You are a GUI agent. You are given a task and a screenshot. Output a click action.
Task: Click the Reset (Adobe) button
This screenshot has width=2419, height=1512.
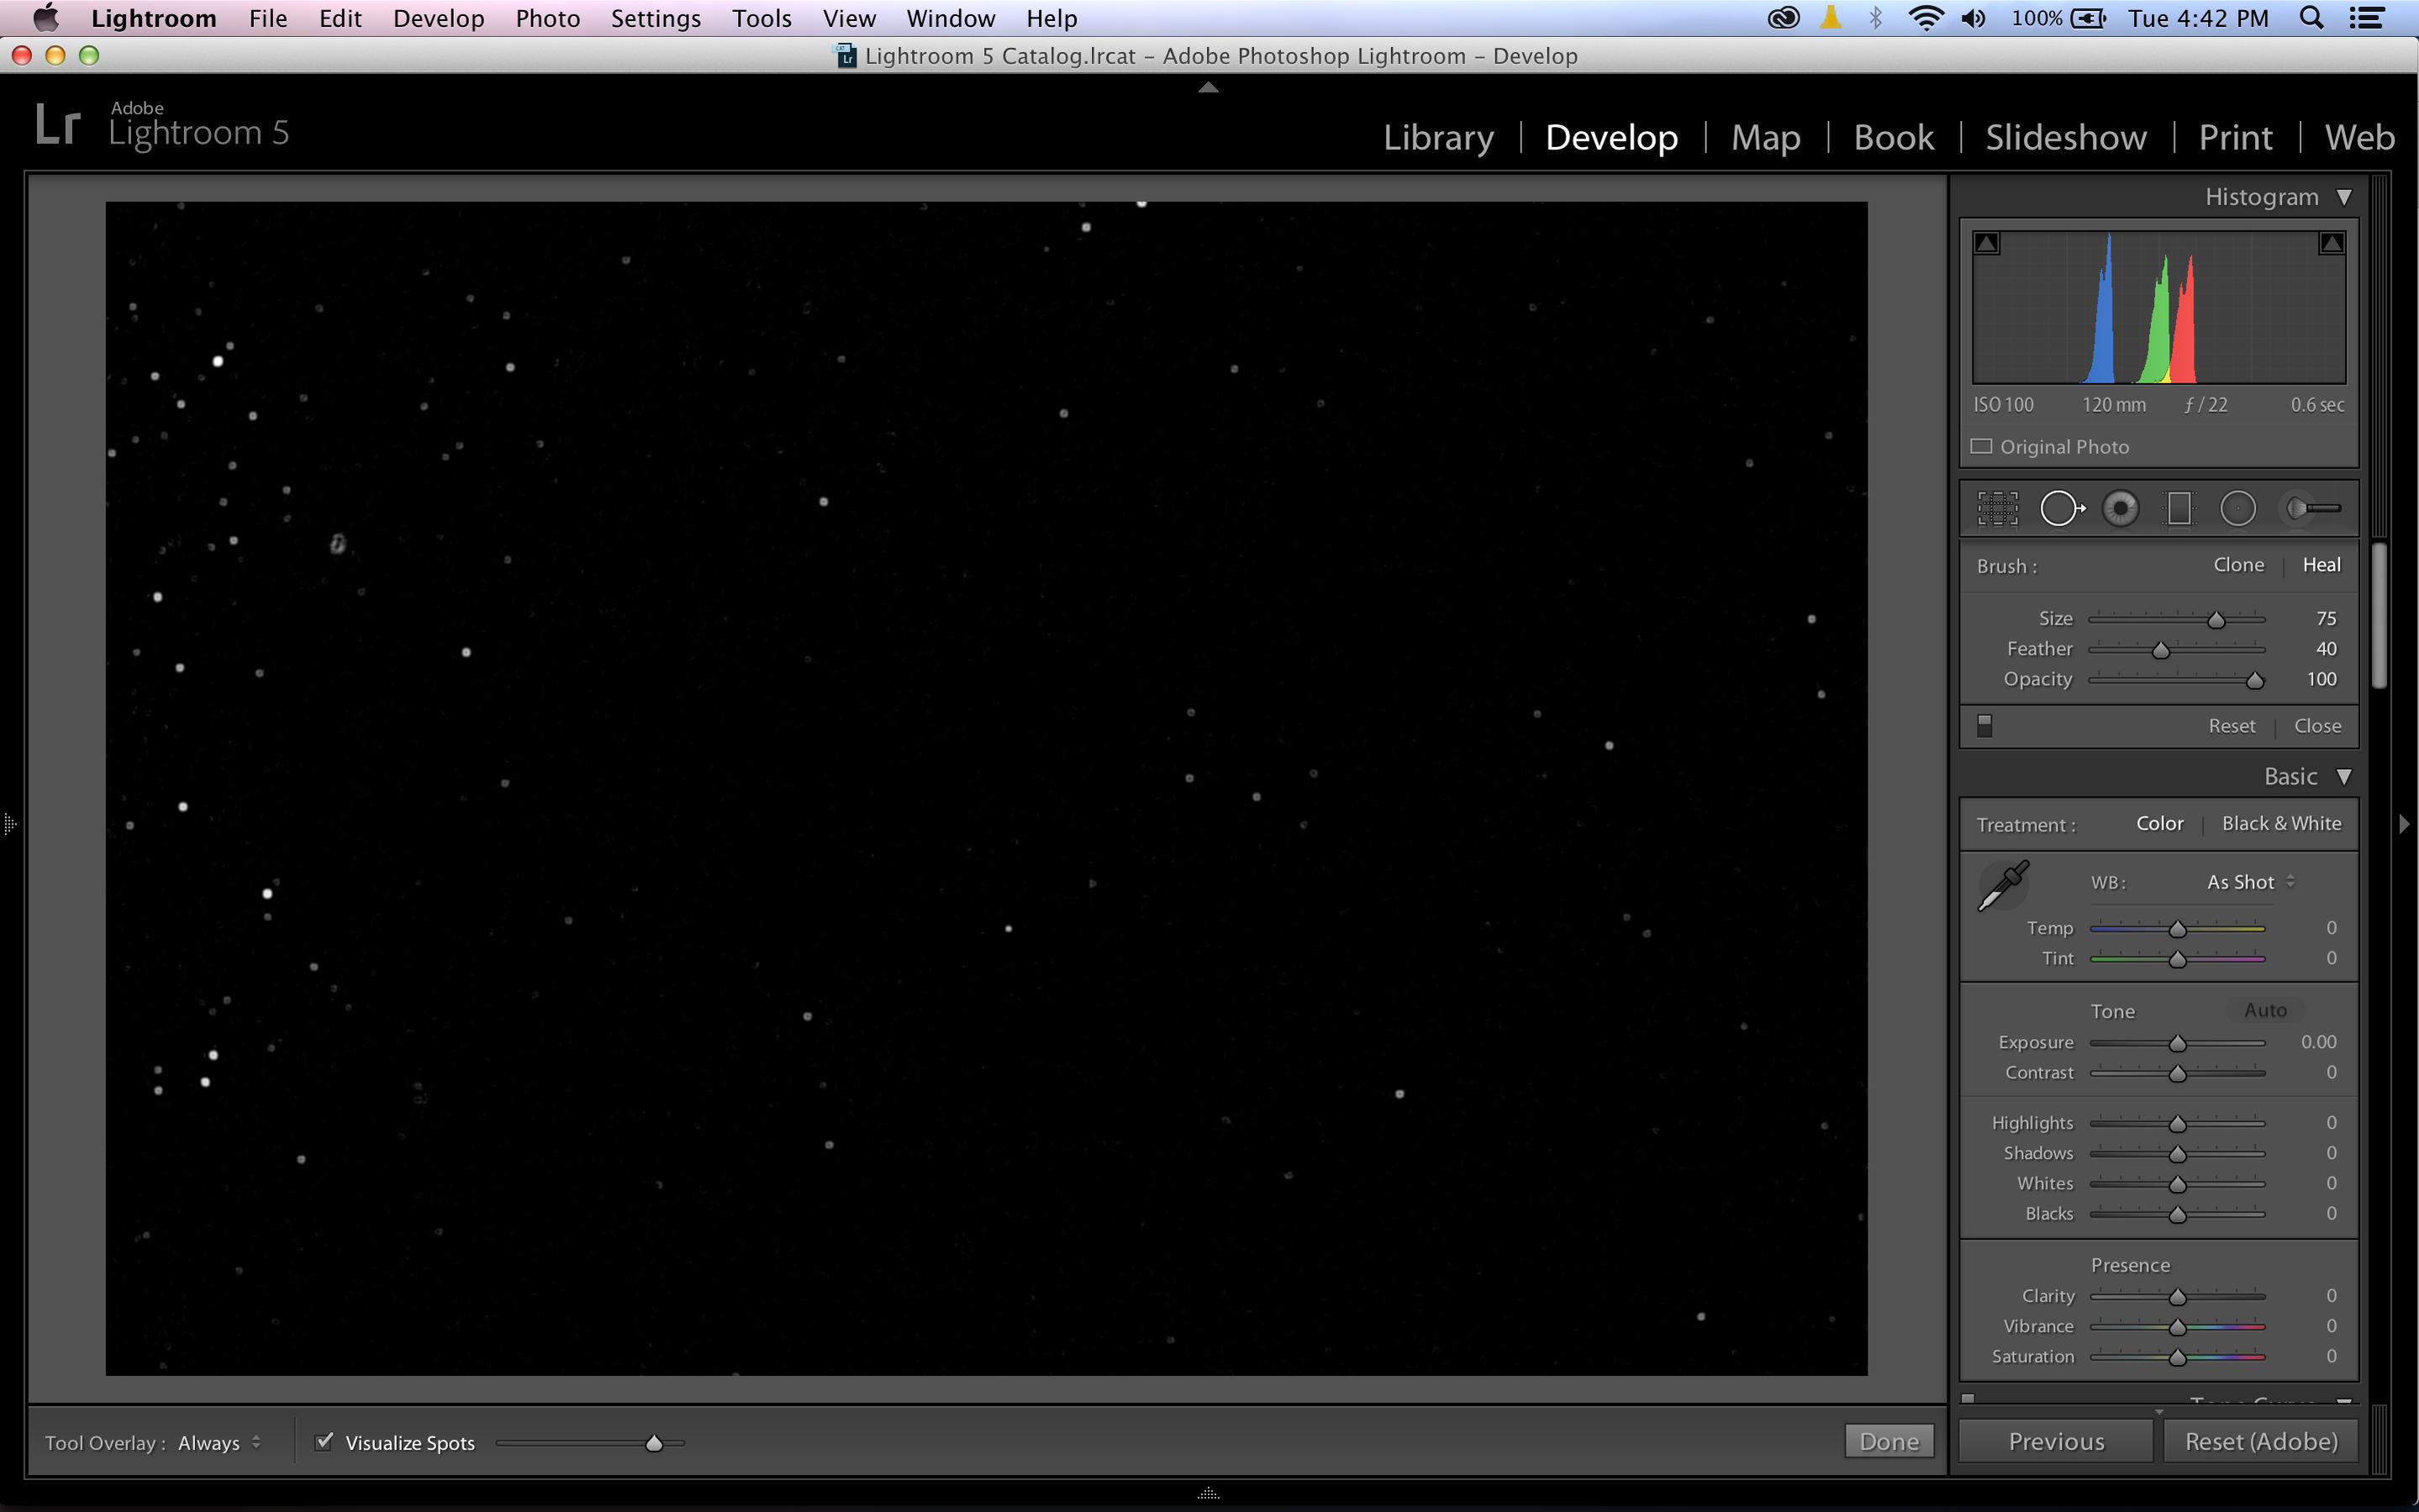click(2260, 1441)
